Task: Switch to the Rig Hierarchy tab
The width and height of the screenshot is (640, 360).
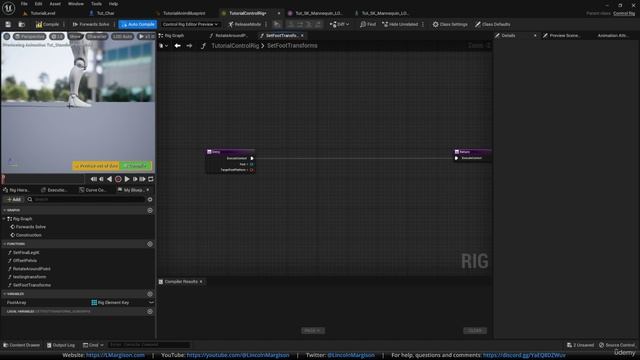Action: click(x=16, y=190)
